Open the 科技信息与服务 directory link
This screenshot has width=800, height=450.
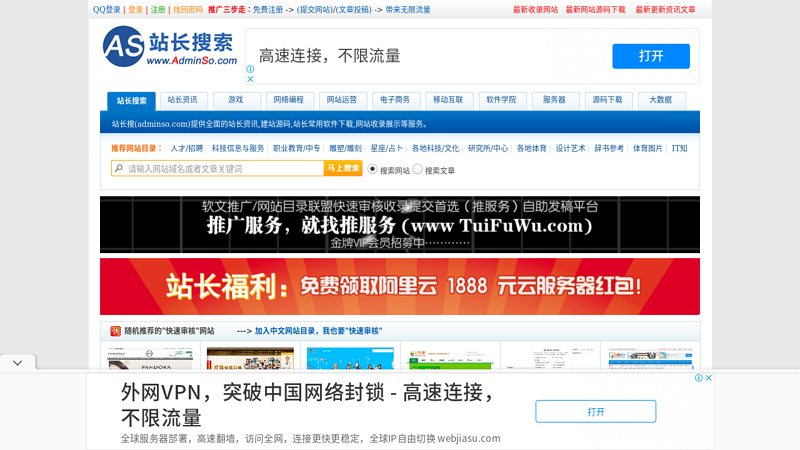click(238, 148)
